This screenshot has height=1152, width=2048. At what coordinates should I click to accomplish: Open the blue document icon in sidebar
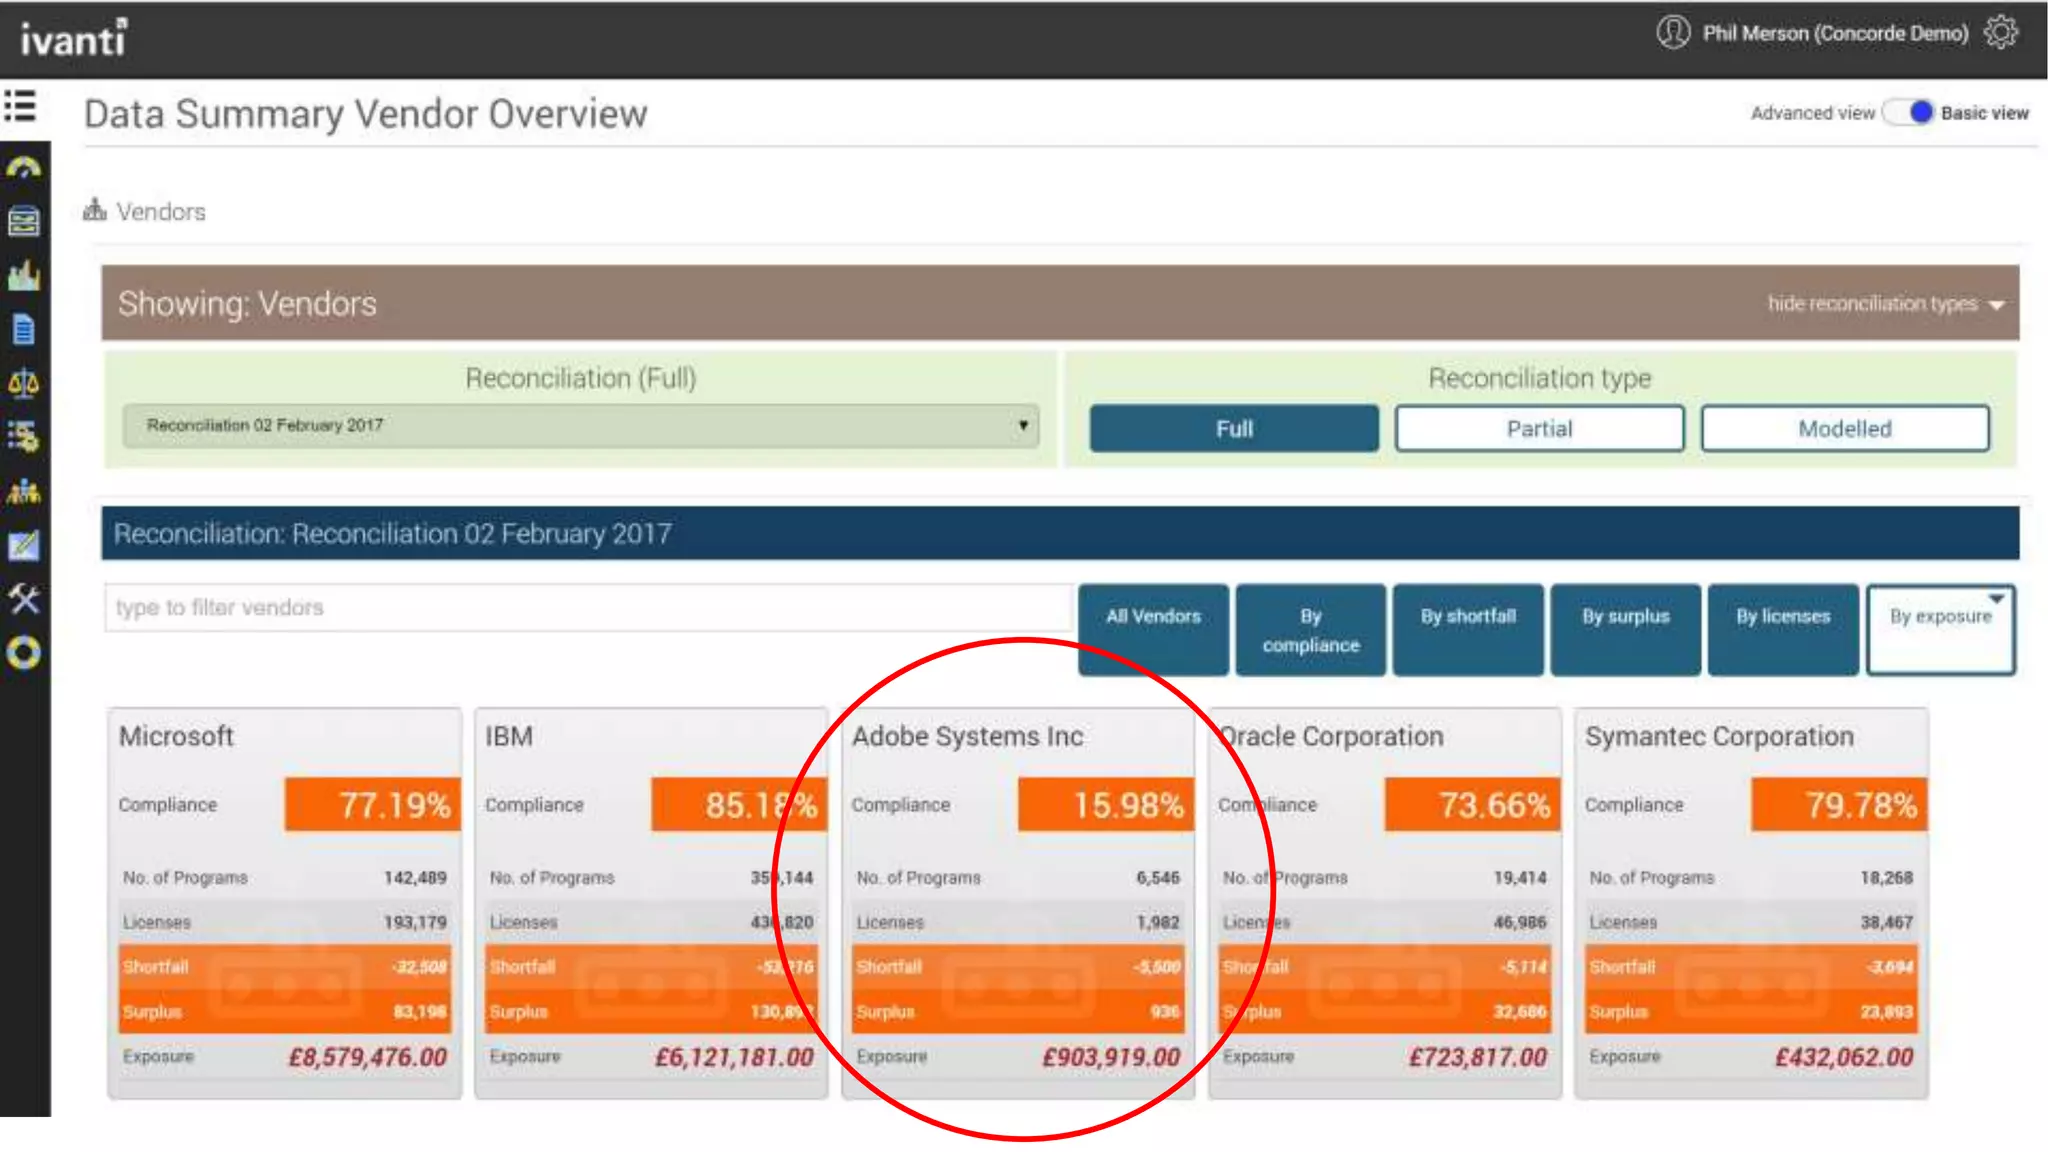pos(23,329)
